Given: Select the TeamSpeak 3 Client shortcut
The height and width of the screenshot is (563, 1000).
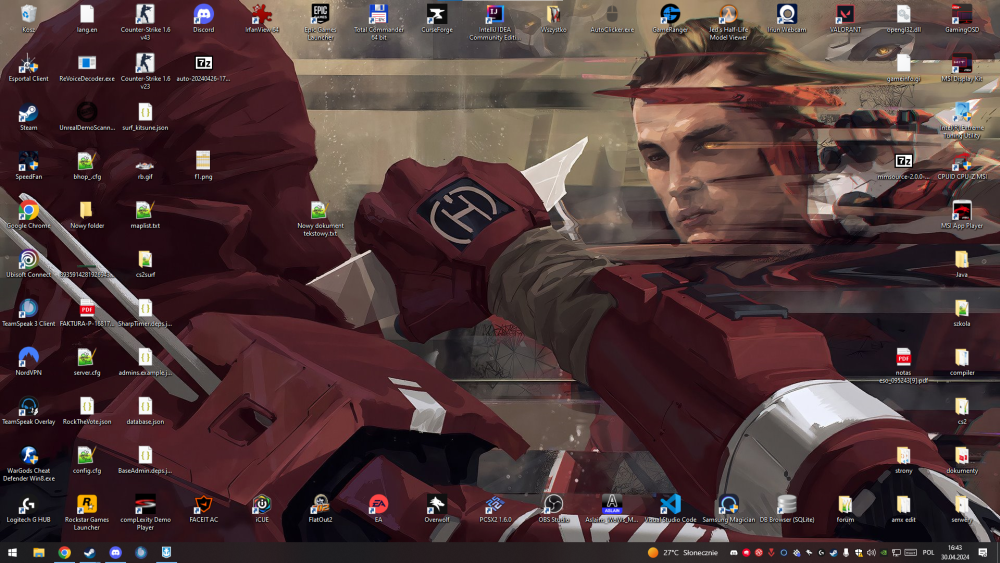Looking at the screenshot, I should coord(28,312).
